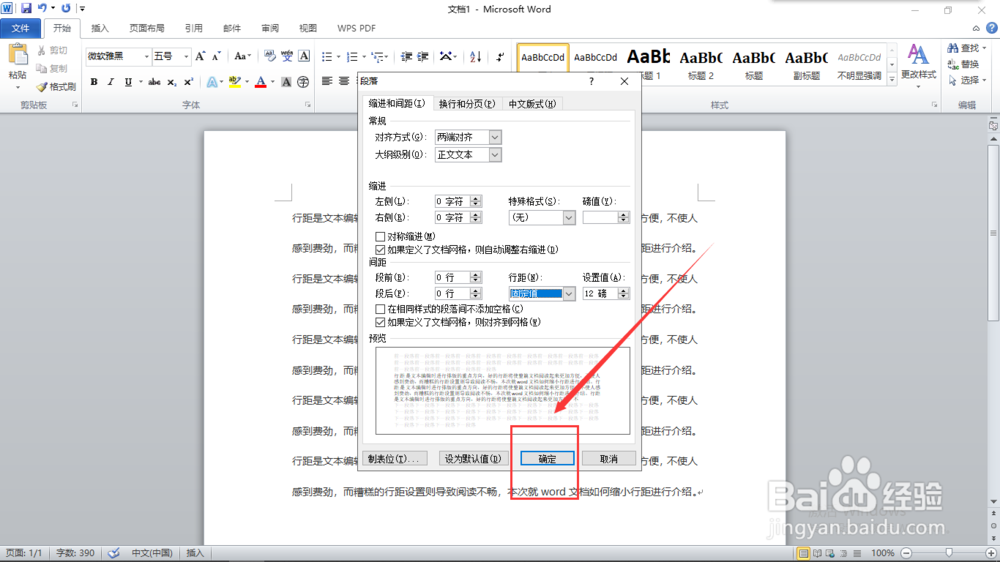Toggle the mirror indents checkbox

[x=380, y=237]
